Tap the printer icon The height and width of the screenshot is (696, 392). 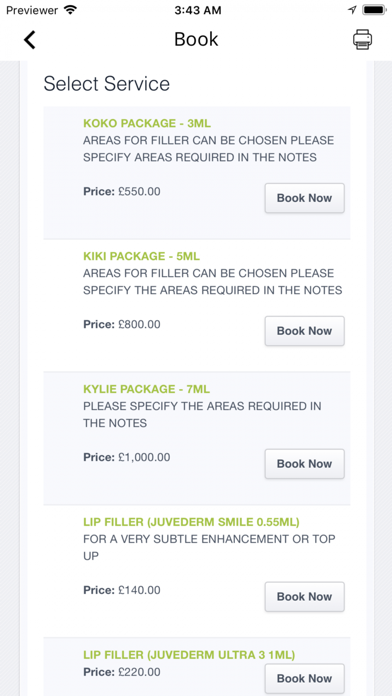tap(362, 40)
